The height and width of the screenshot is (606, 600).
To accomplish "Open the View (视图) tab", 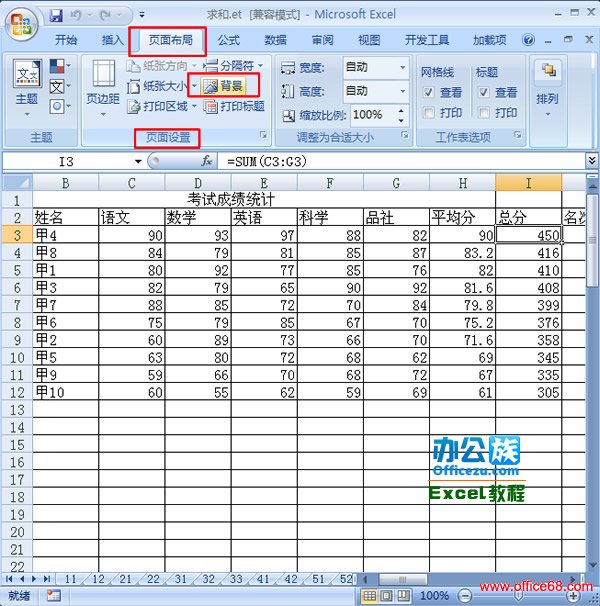I will click(x=369, y=40).
